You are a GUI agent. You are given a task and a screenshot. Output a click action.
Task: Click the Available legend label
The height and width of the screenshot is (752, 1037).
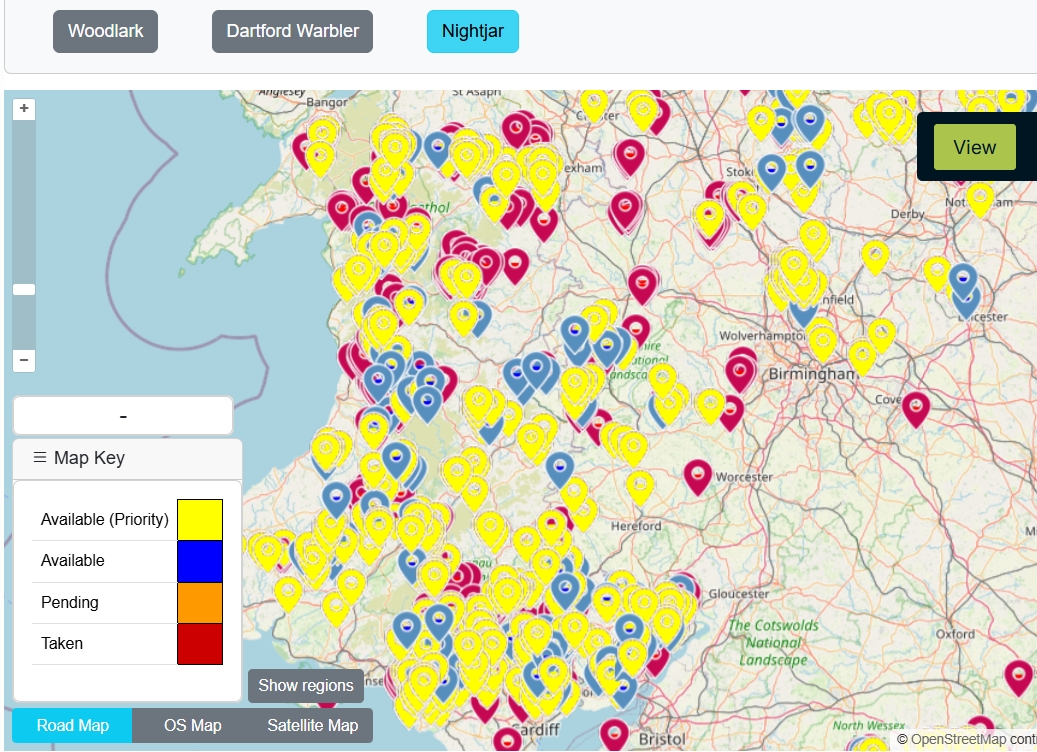pyautogui.click(x=73, y=561)
